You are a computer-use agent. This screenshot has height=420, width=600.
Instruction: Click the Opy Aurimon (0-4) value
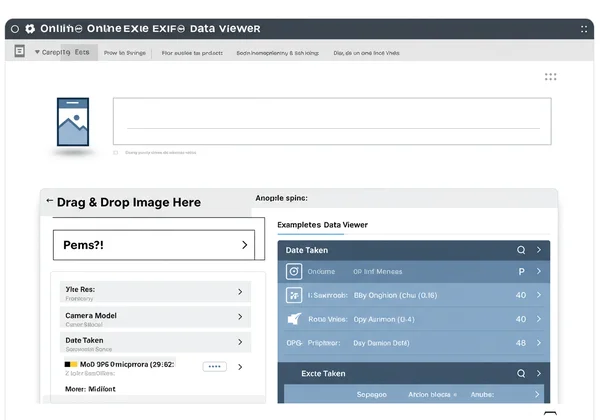384,319
